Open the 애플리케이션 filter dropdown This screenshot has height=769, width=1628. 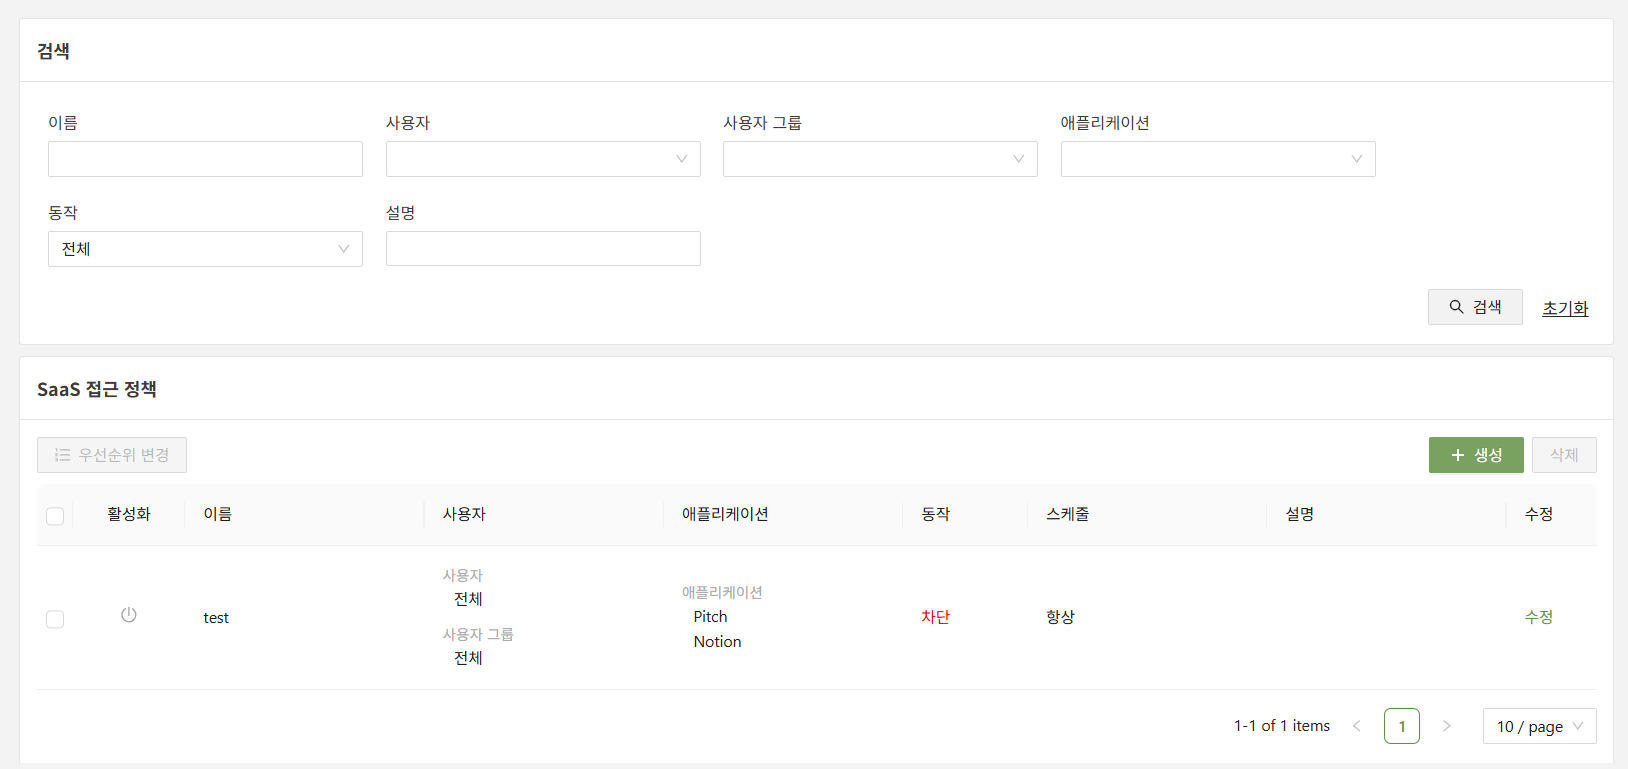click(1217, 159)
